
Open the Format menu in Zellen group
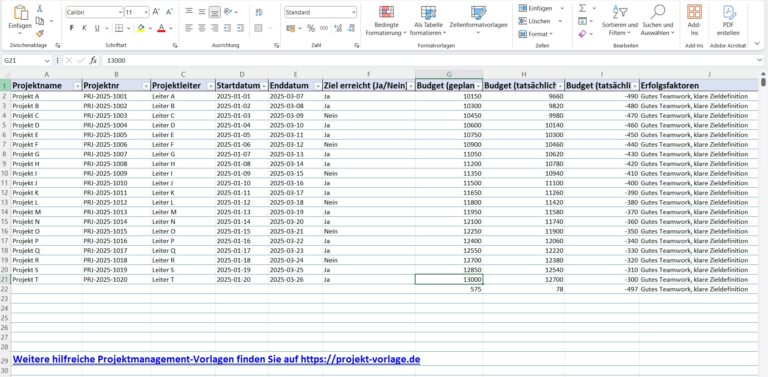536,34
